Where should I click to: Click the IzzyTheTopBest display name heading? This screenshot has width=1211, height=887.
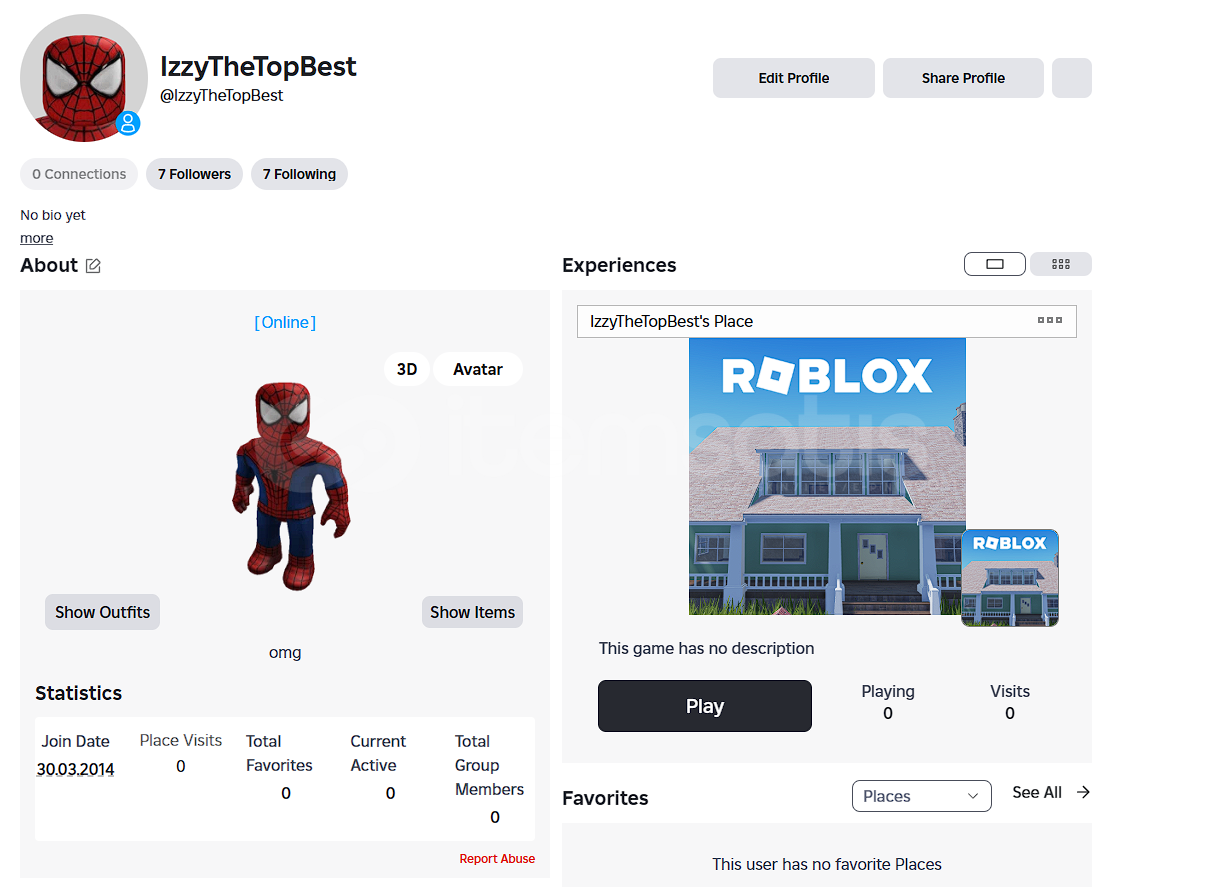[x=258, y=67]
